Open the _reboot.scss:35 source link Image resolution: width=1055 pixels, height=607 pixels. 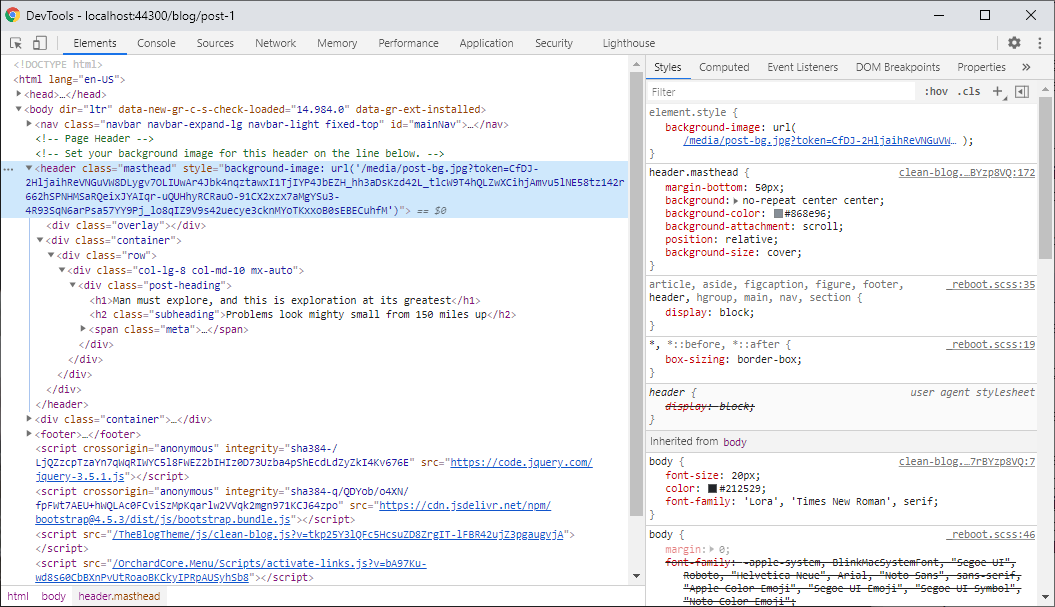tap(990, 285)
